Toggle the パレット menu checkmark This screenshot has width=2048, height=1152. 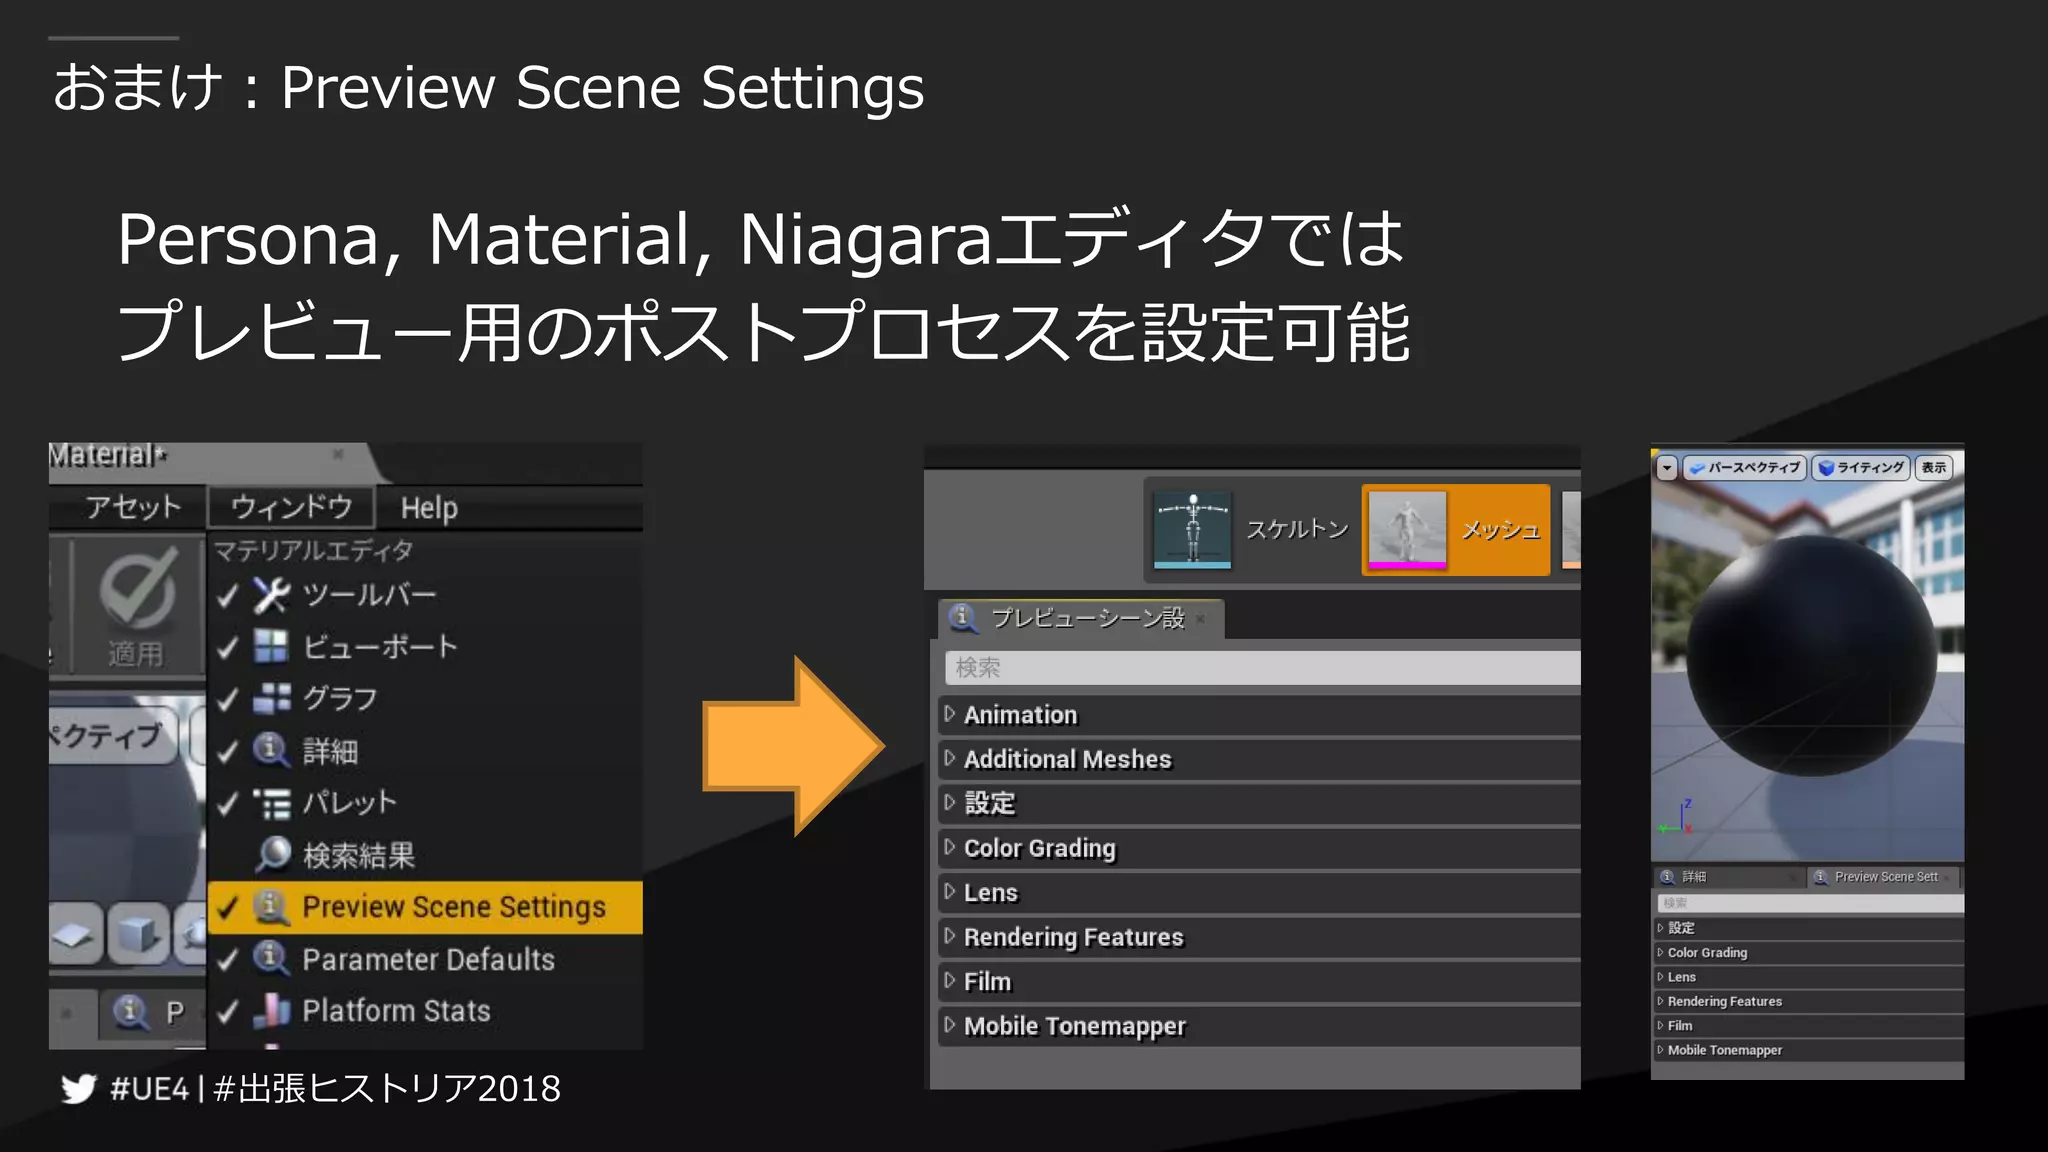(228, 803)
